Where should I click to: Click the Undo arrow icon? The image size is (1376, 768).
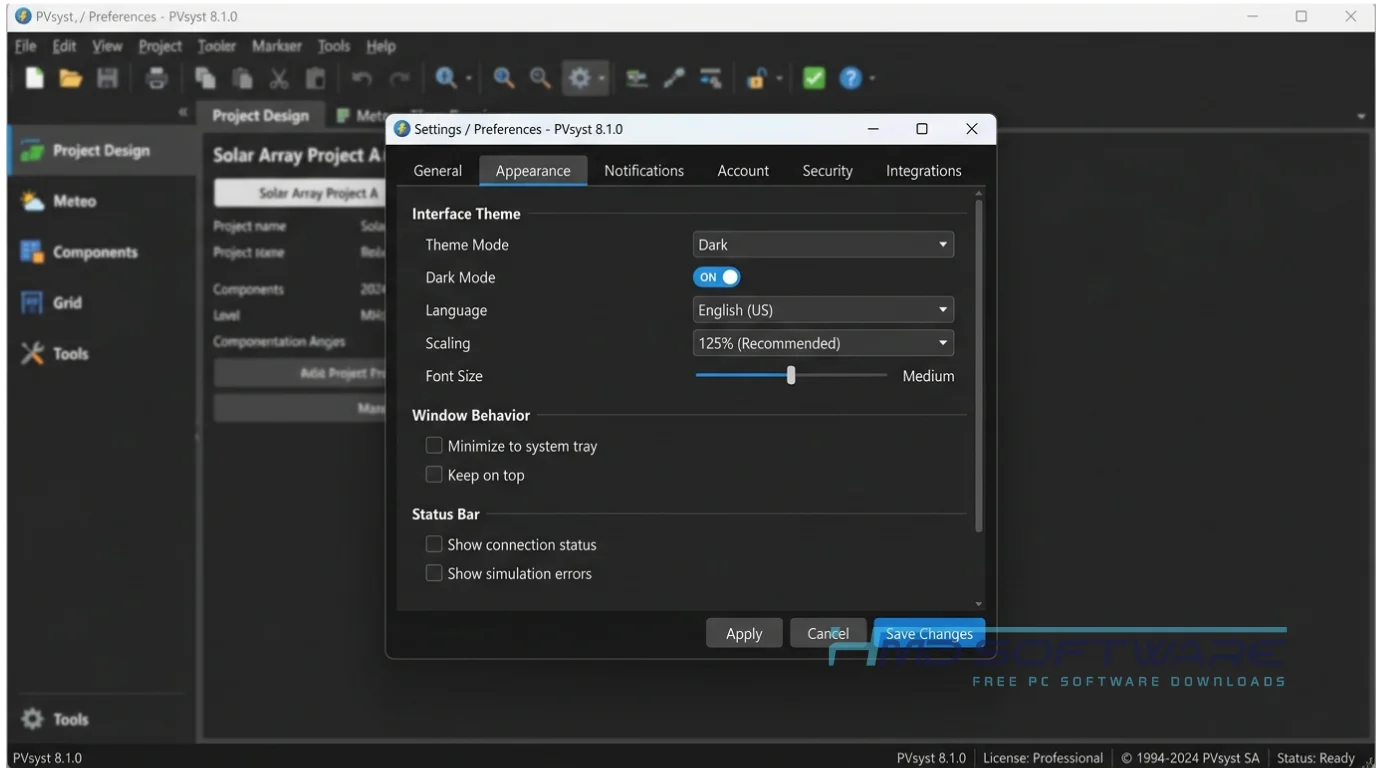point(362,78)
